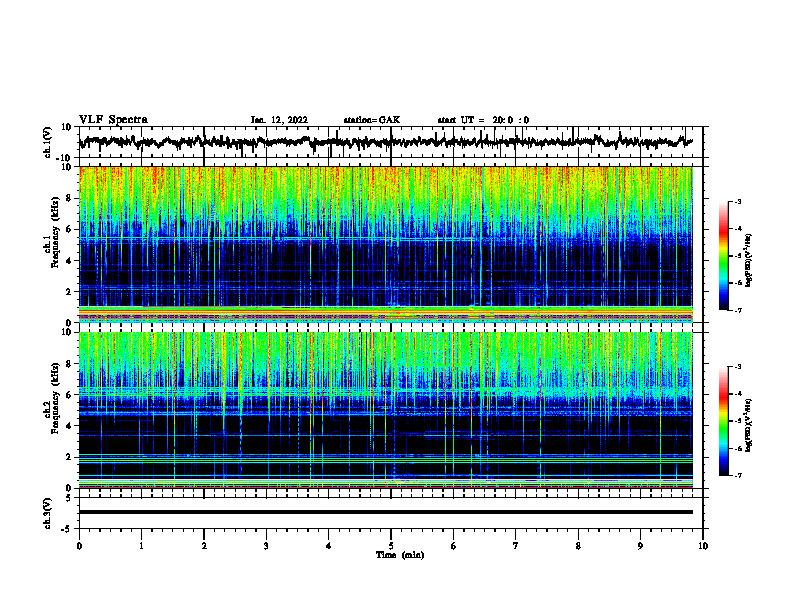The width and height of the screenshot is (792, 612).
Task: Click time axis tick label '5' beside Time label
Action: click(x=391, y=546)
